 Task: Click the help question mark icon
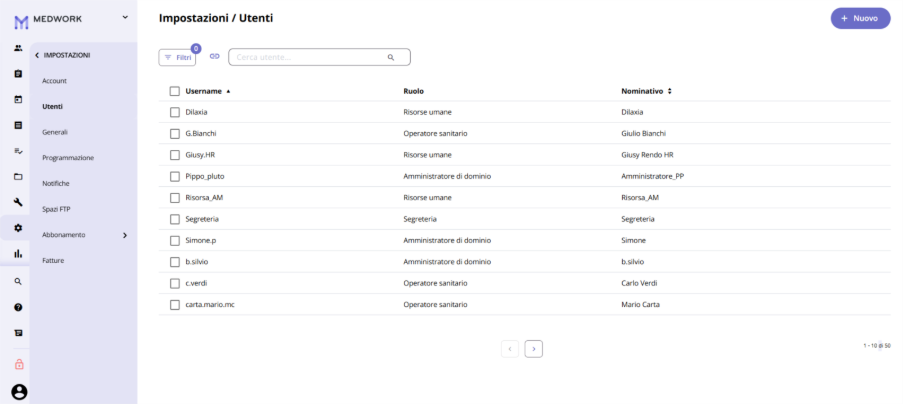(x=18, y=308)
